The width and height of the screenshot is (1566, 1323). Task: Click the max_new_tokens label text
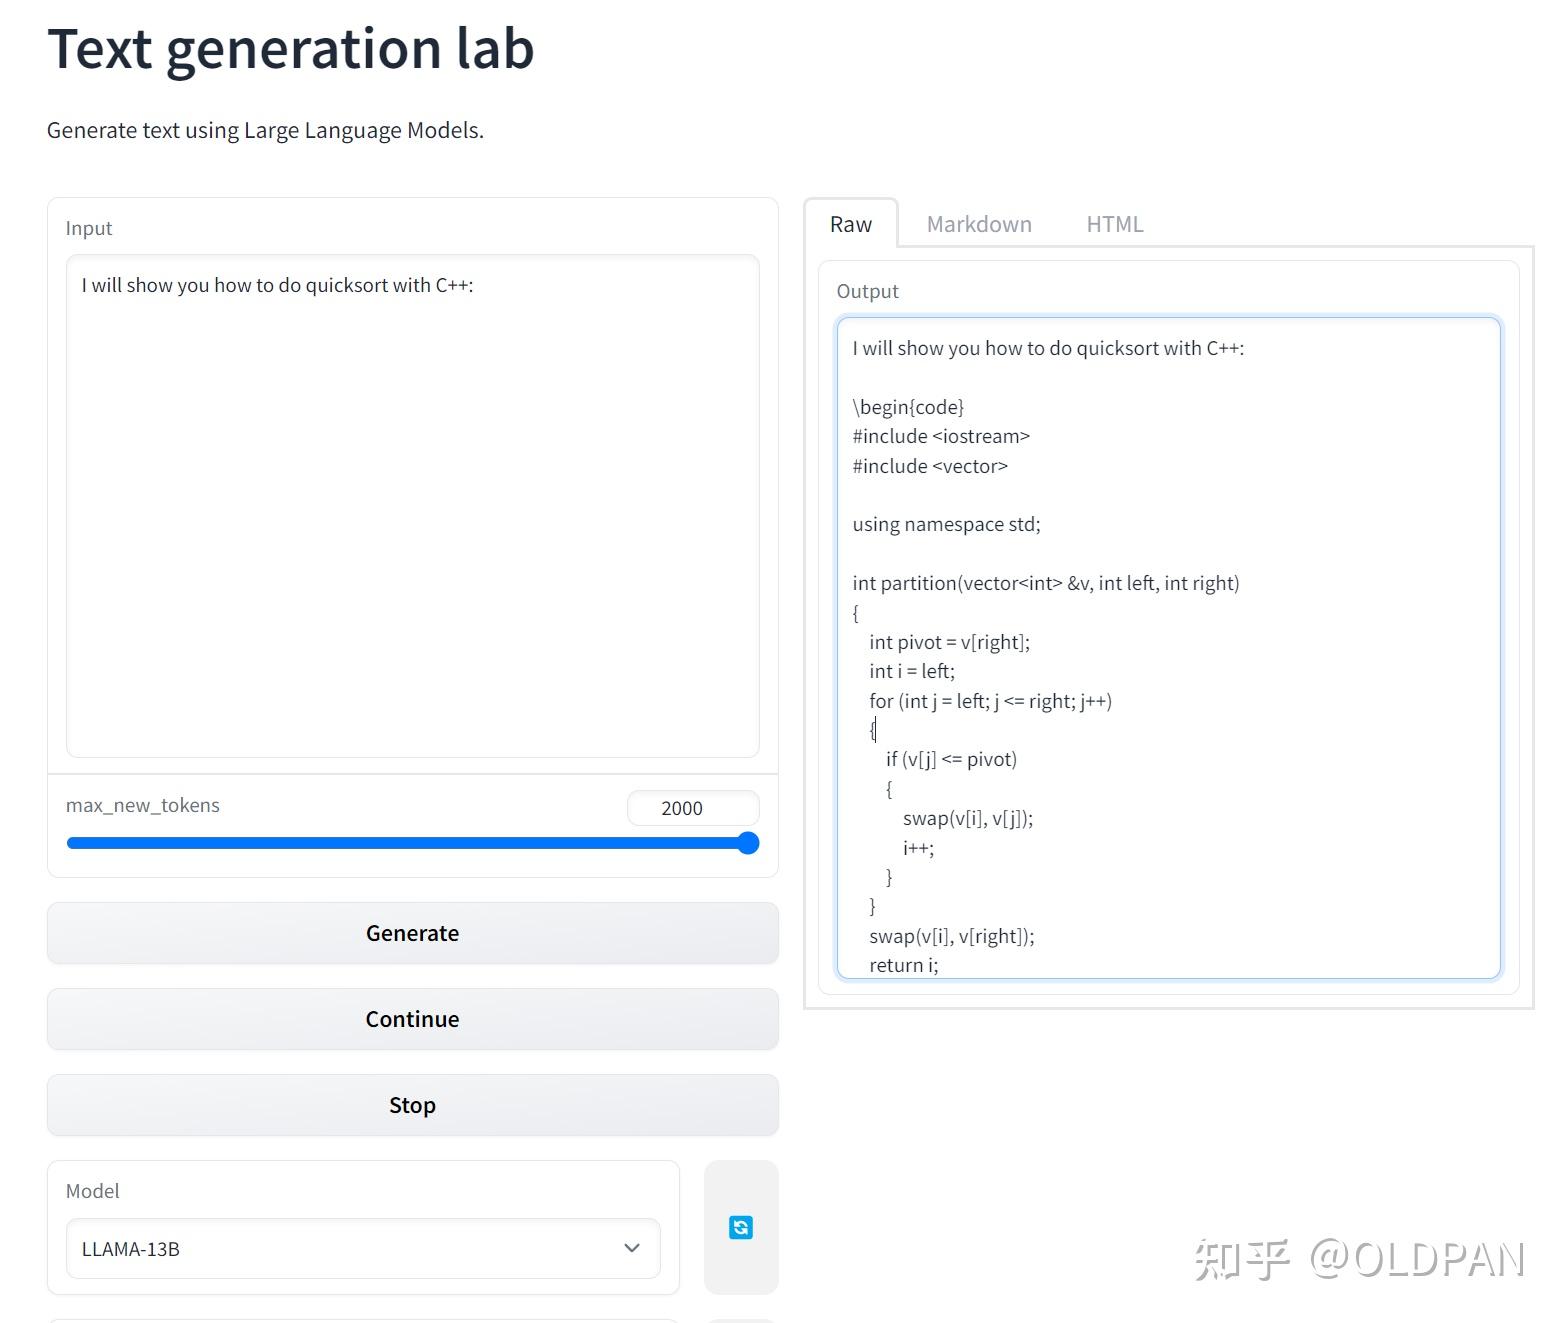click(x=143, y=805)
